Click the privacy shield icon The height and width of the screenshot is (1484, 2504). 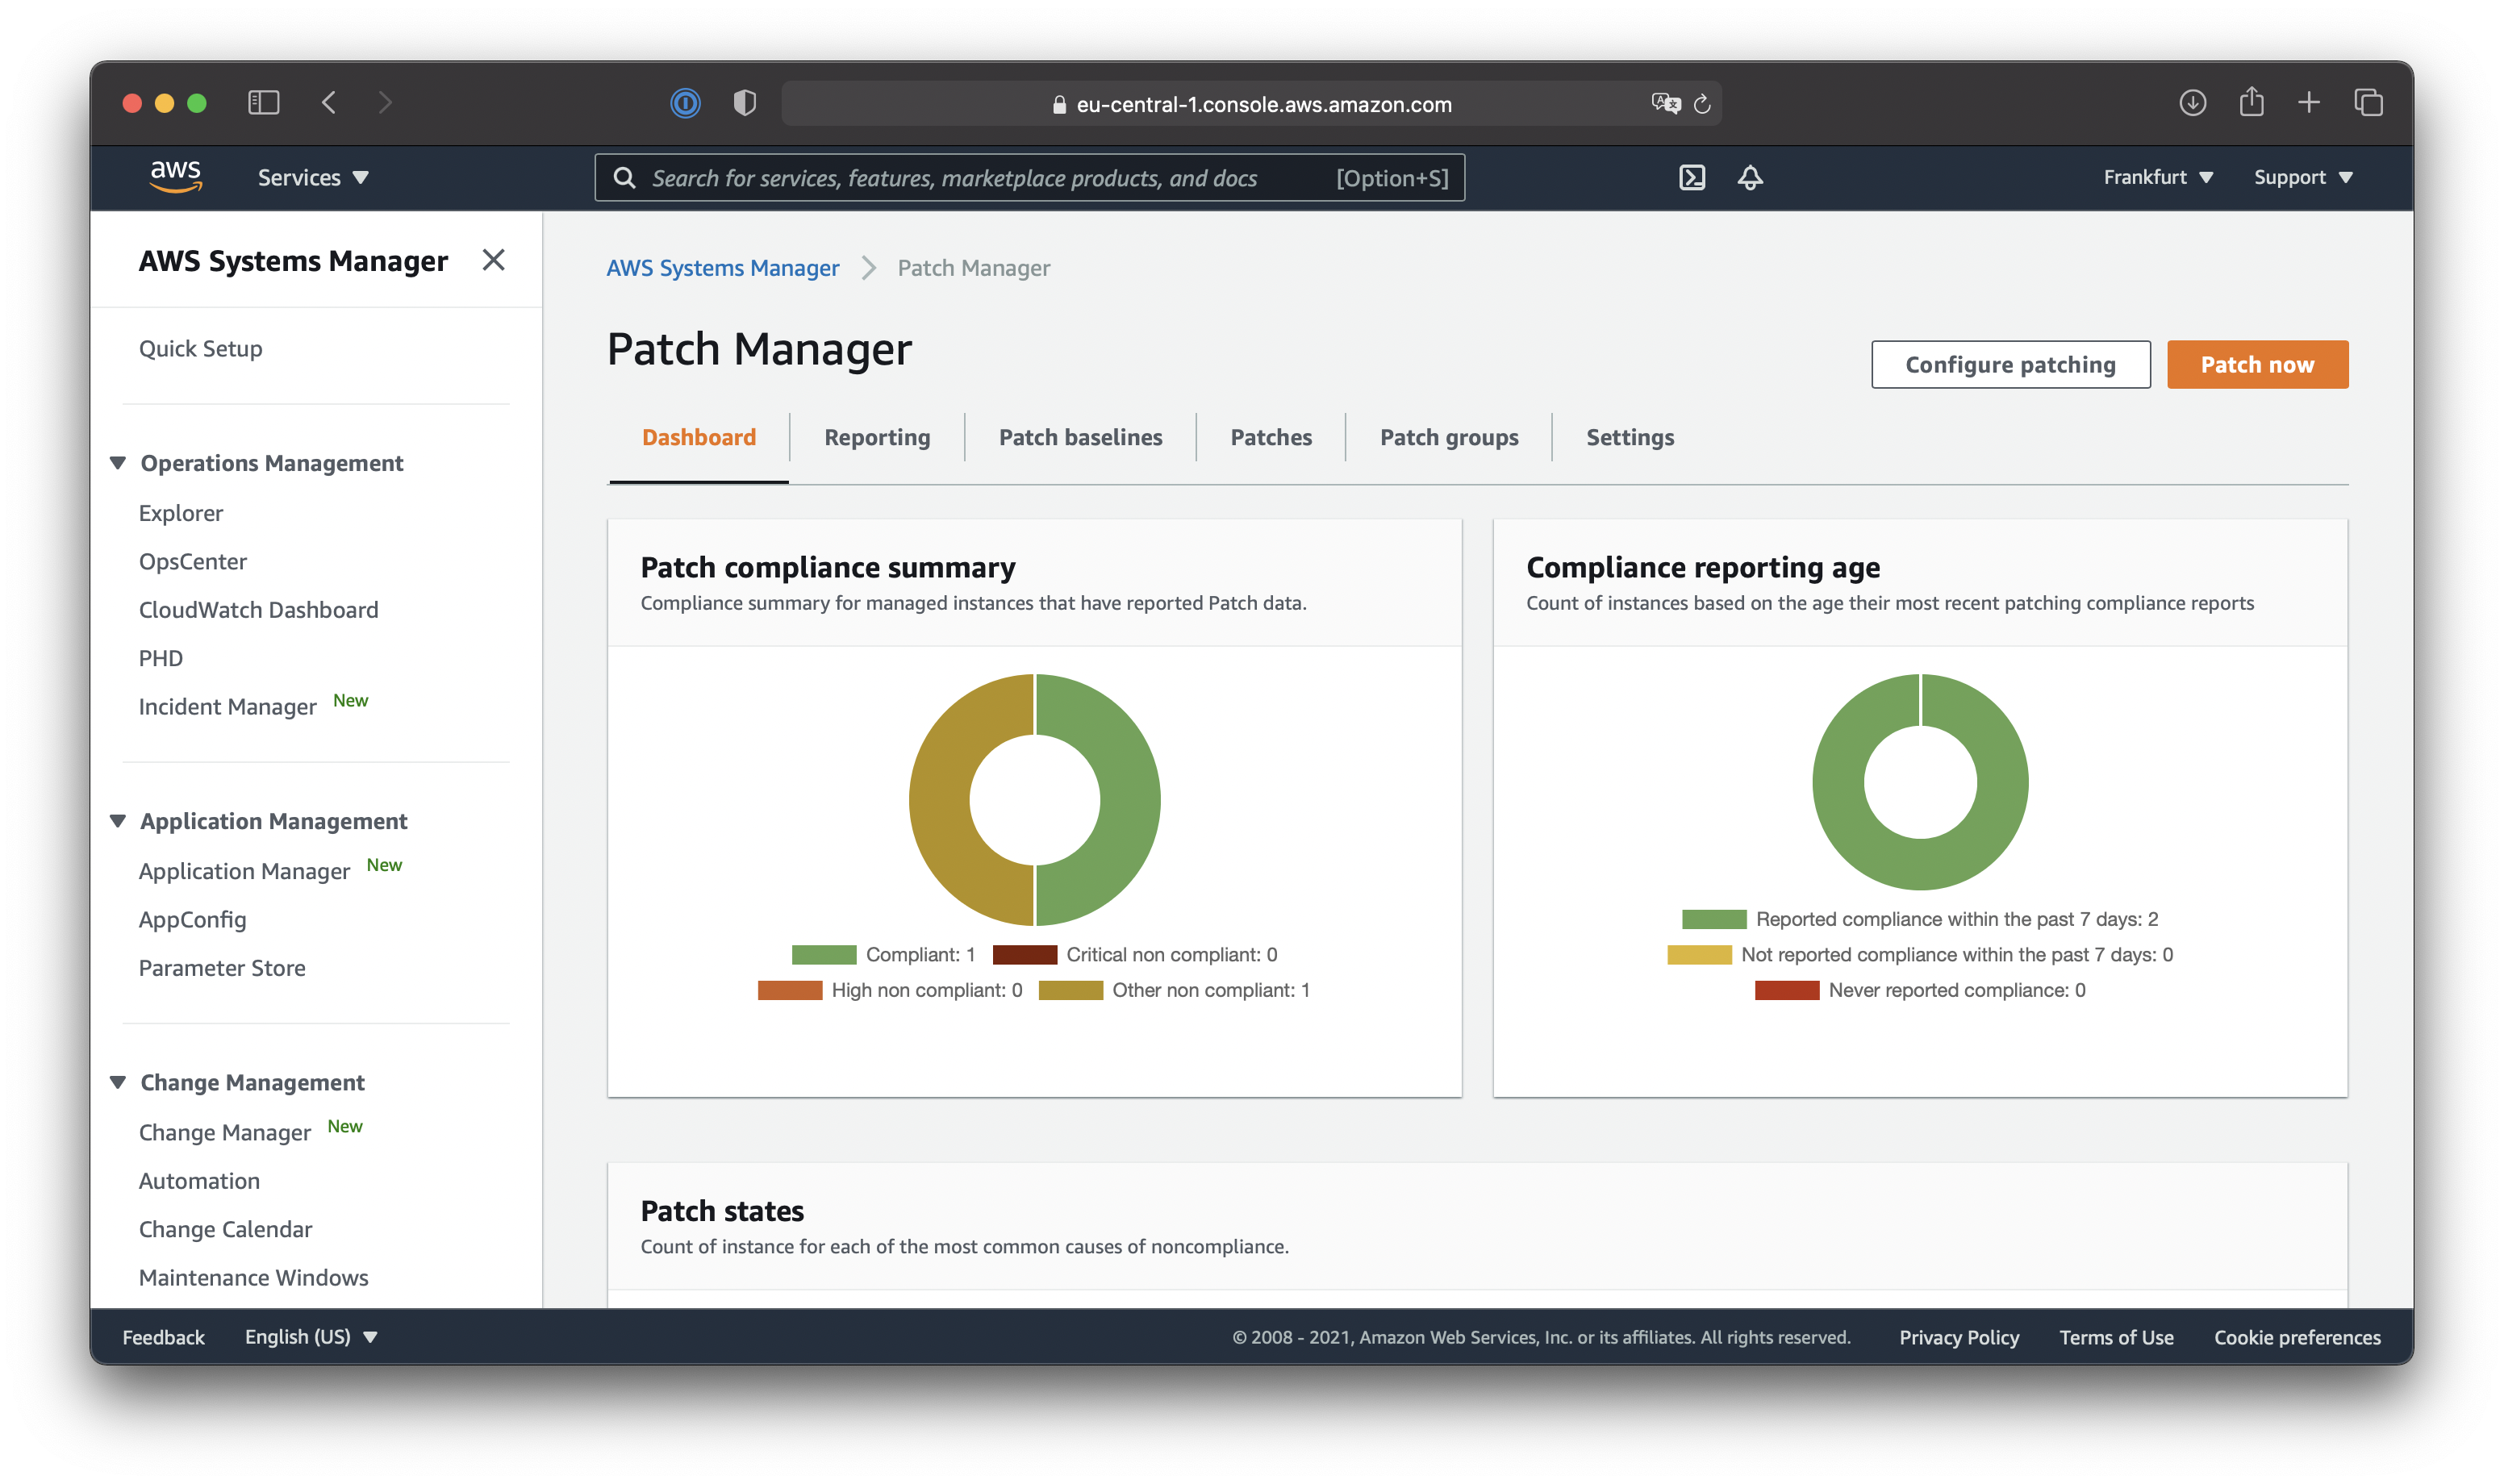point(744,103)
